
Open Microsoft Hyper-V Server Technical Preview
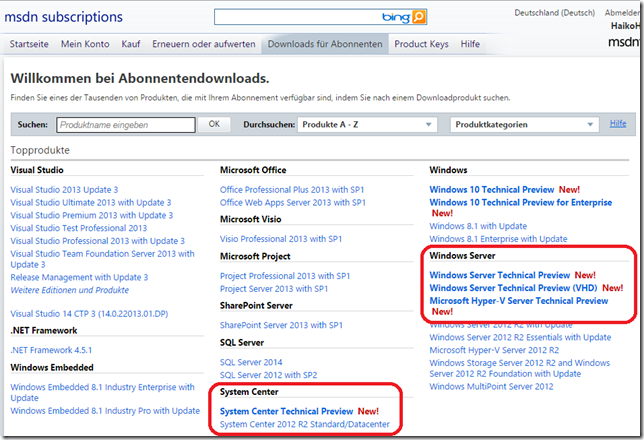pyautogui.click(x=519, y=301)
